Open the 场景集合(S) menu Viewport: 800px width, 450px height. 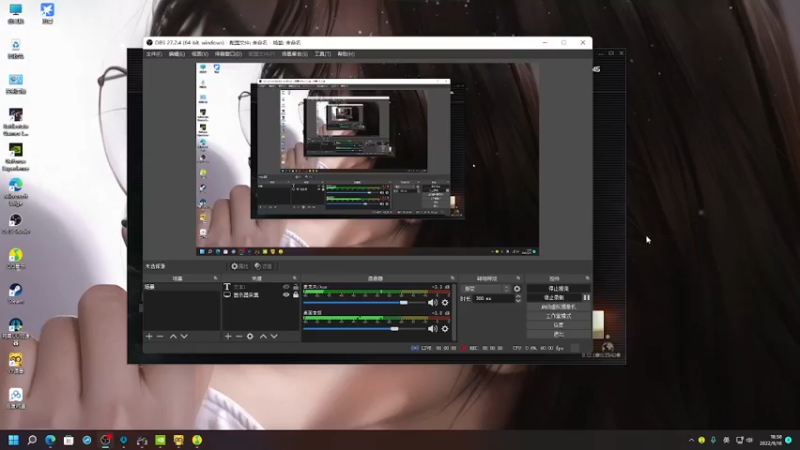294,54
